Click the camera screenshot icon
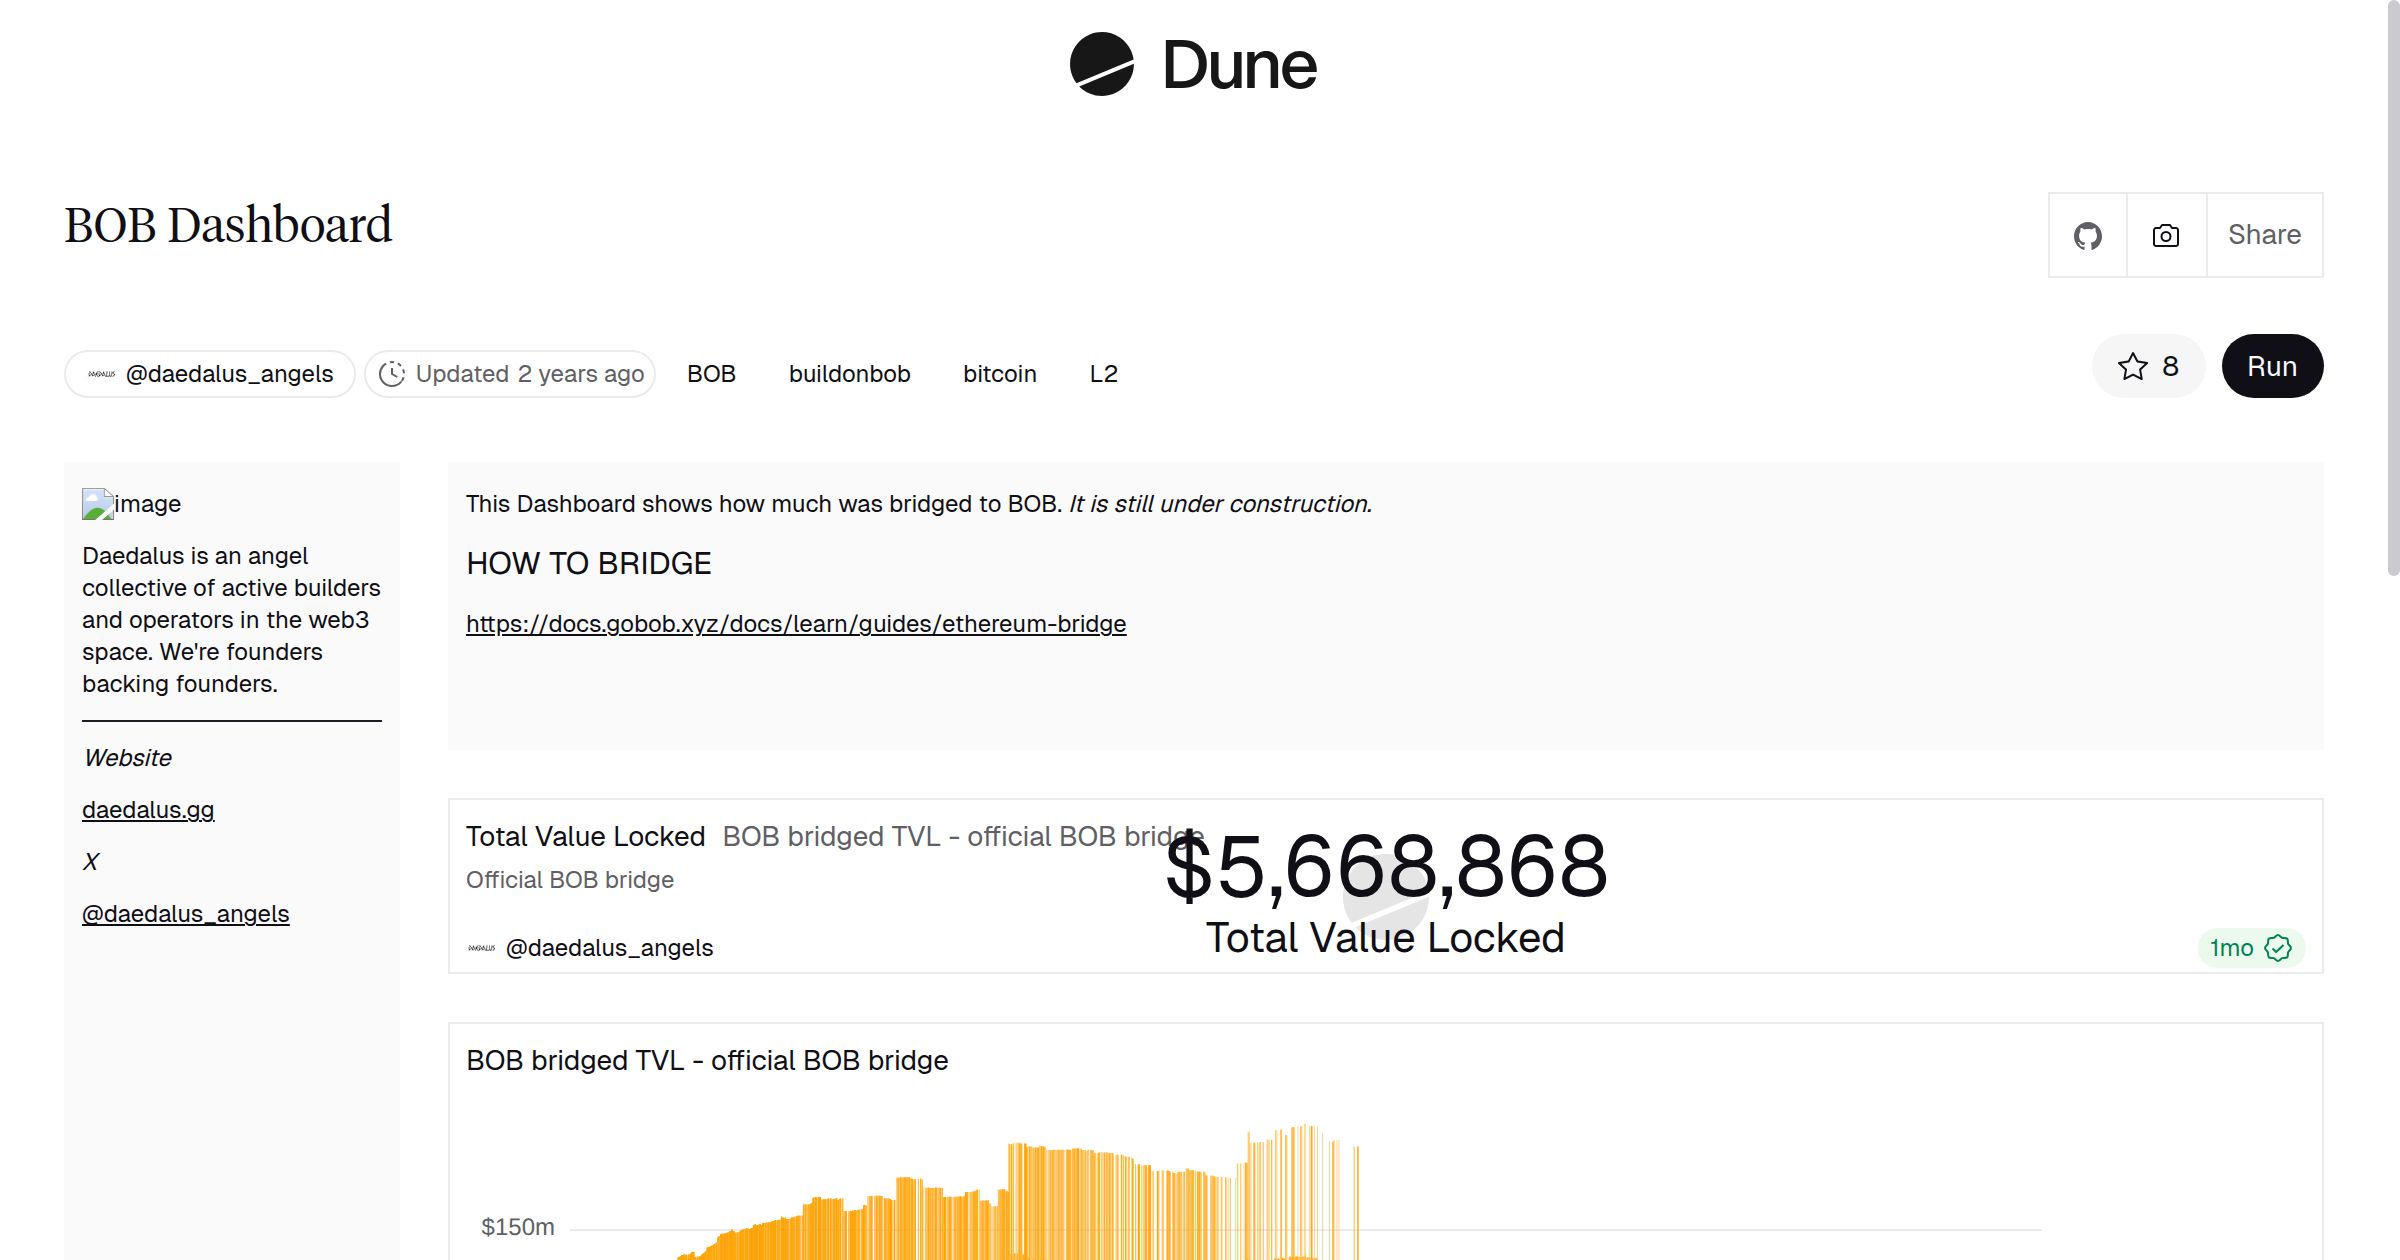Image resolution: width=2400 pixels, height=1260 pixels. pos(2166,236)
